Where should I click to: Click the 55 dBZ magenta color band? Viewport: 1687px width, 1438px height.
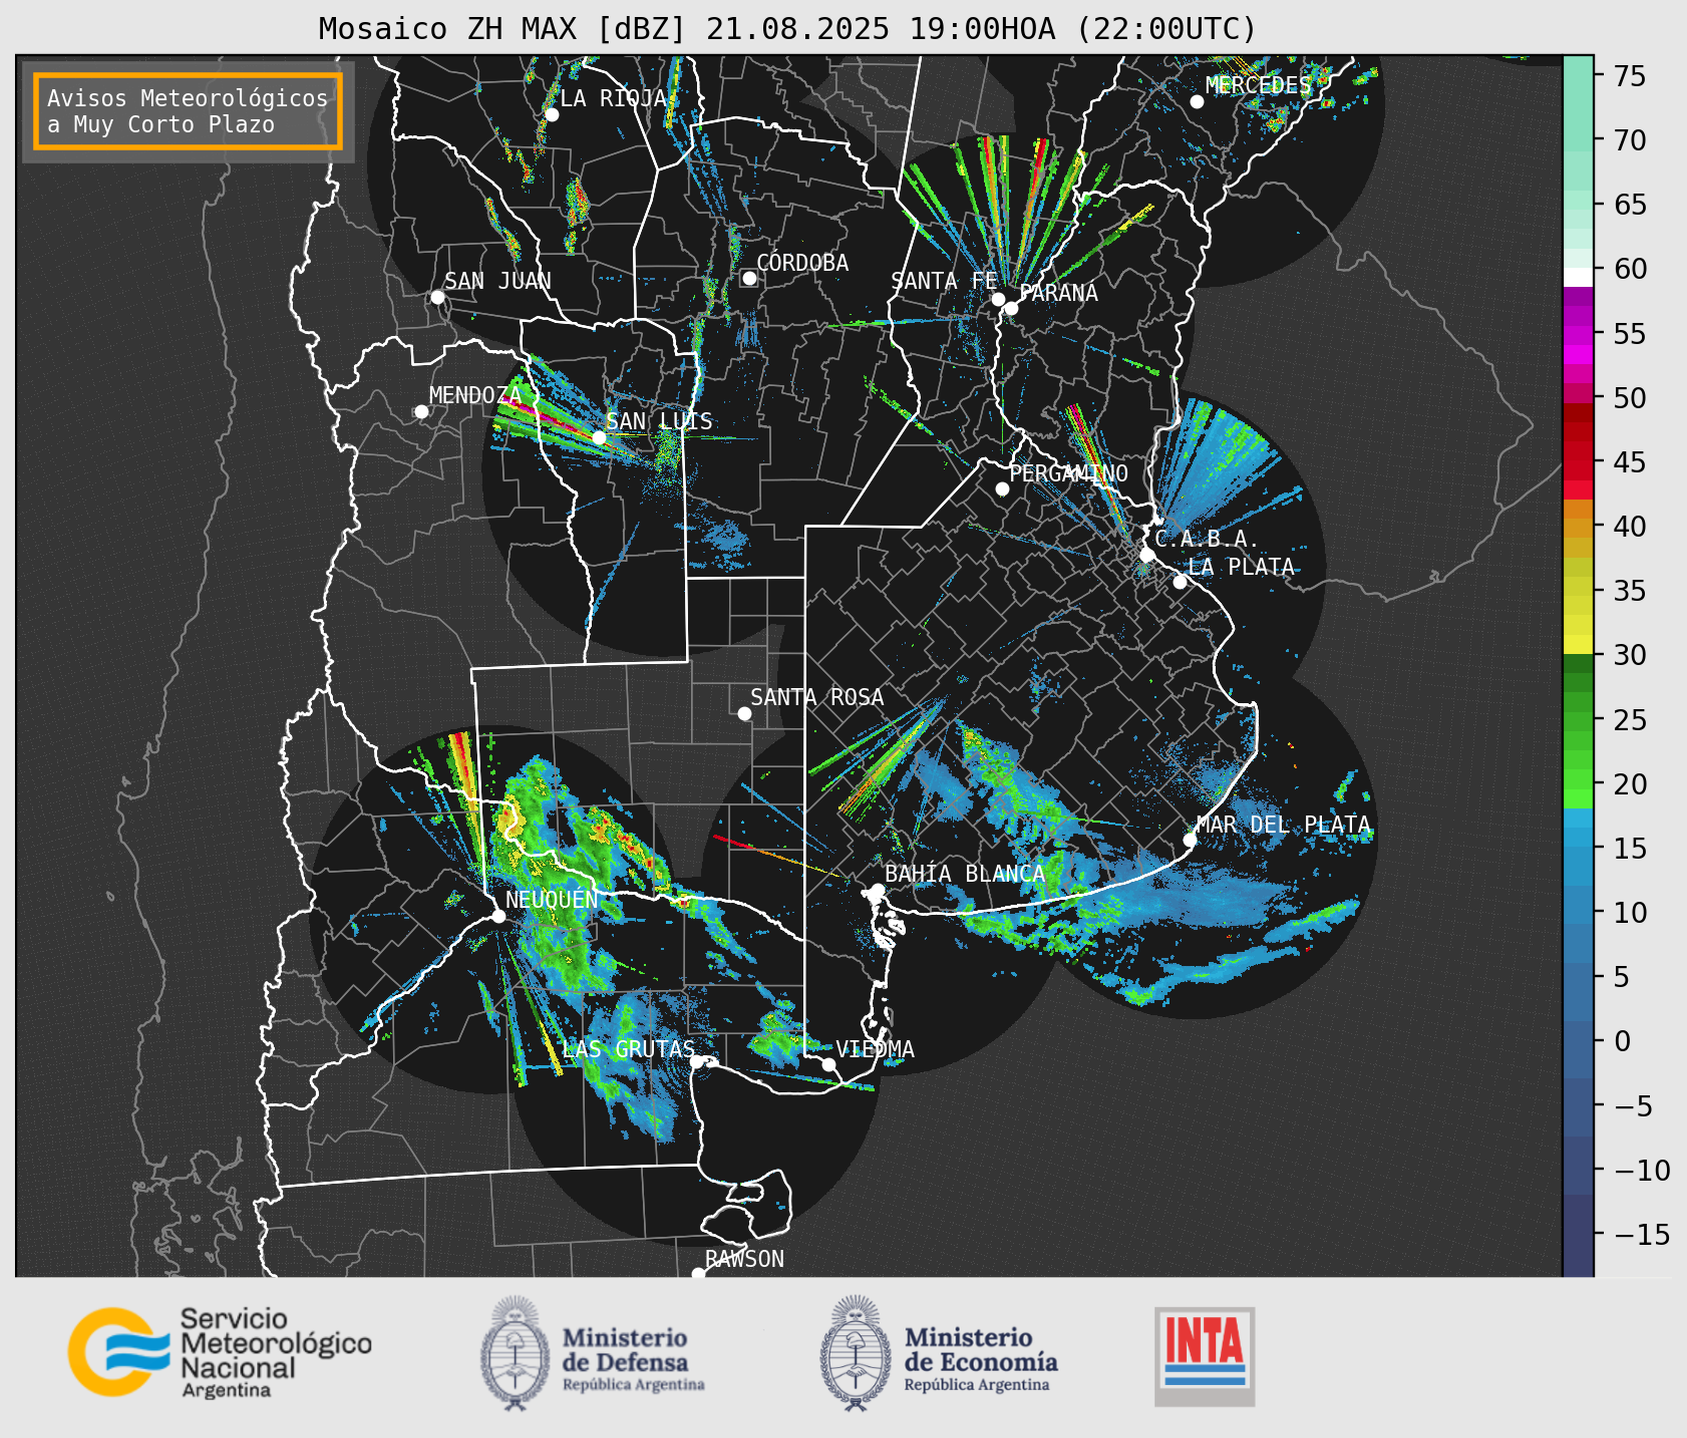point(1578,335)
